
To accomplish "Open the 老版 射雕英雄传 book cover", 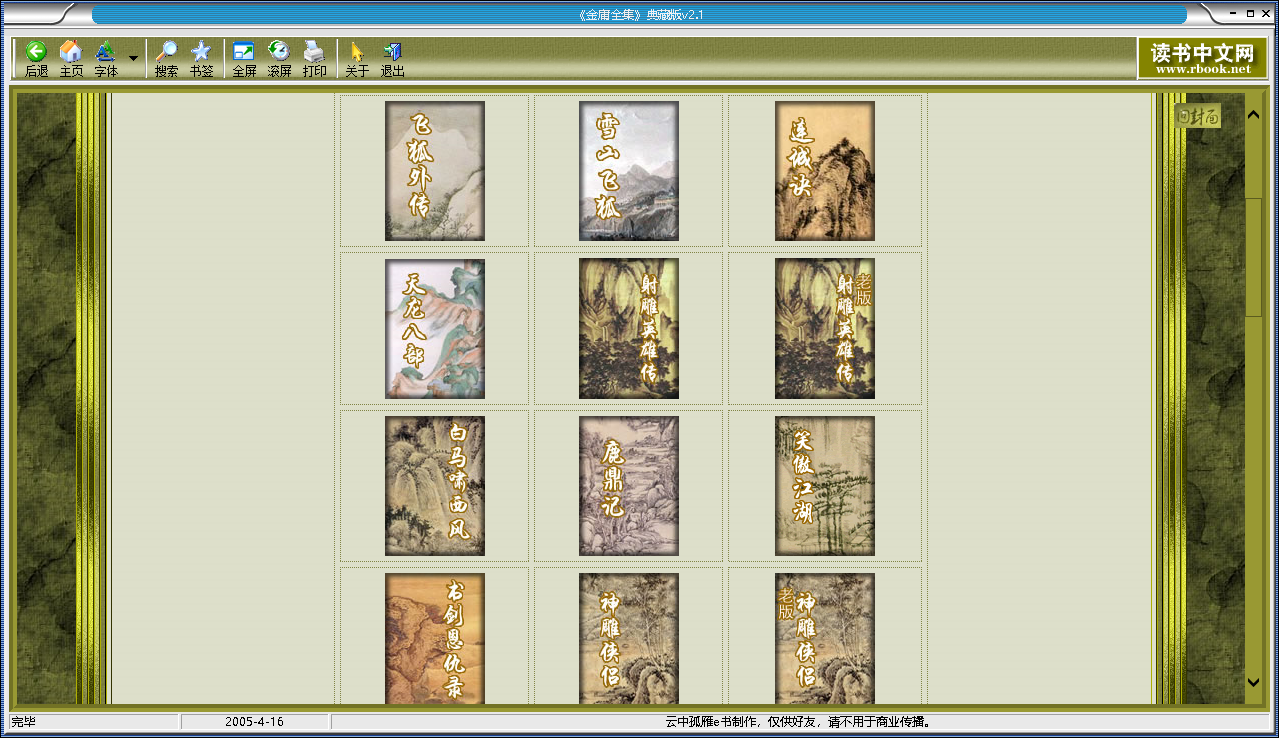I will (x=825, y=329).
